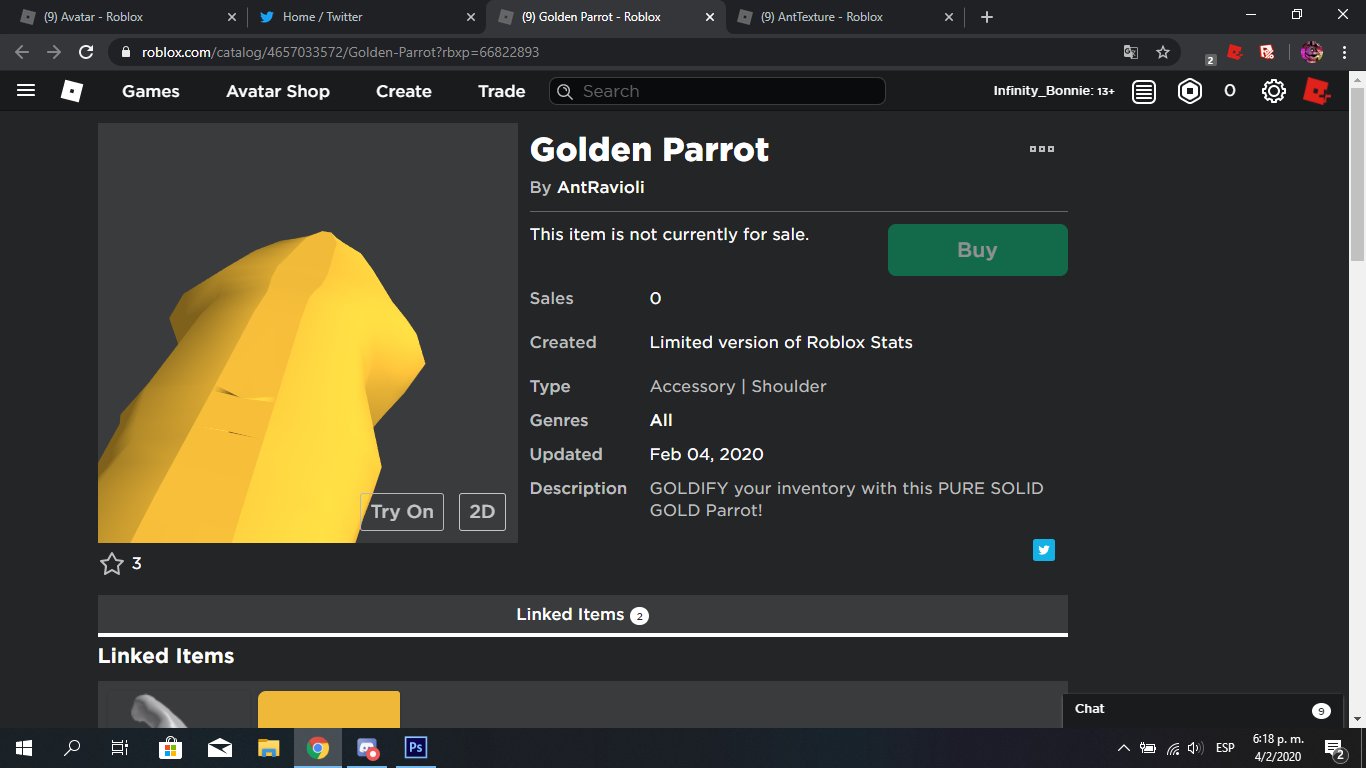Share Golden Parrot via the Twitter icon

(x=1044, y=550)
